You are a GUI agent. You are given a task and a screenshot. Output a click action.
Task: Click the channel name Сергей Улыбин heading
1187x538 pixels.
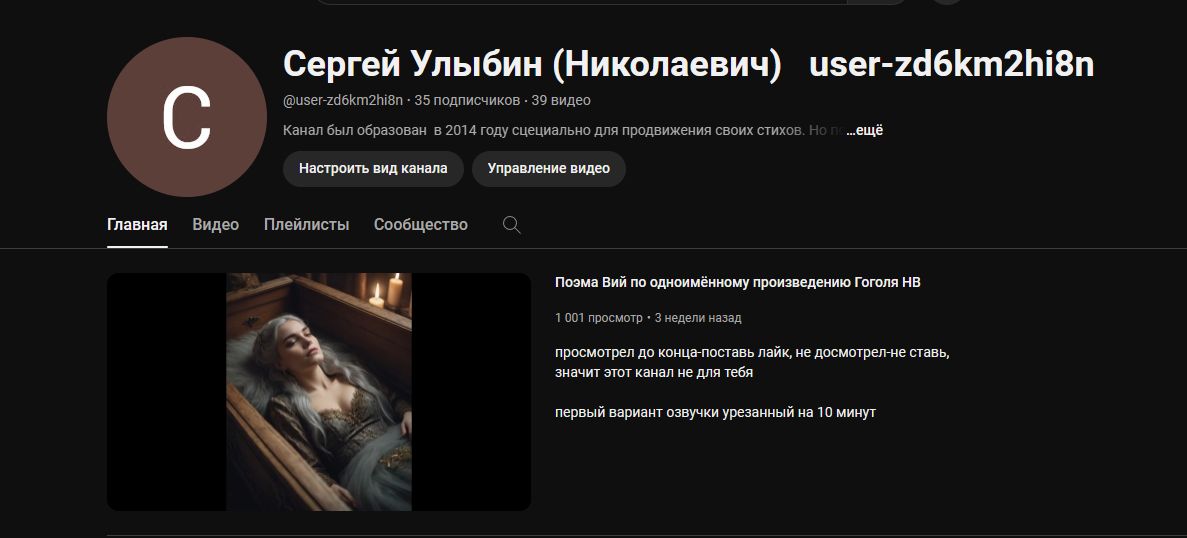coord(688,64)
